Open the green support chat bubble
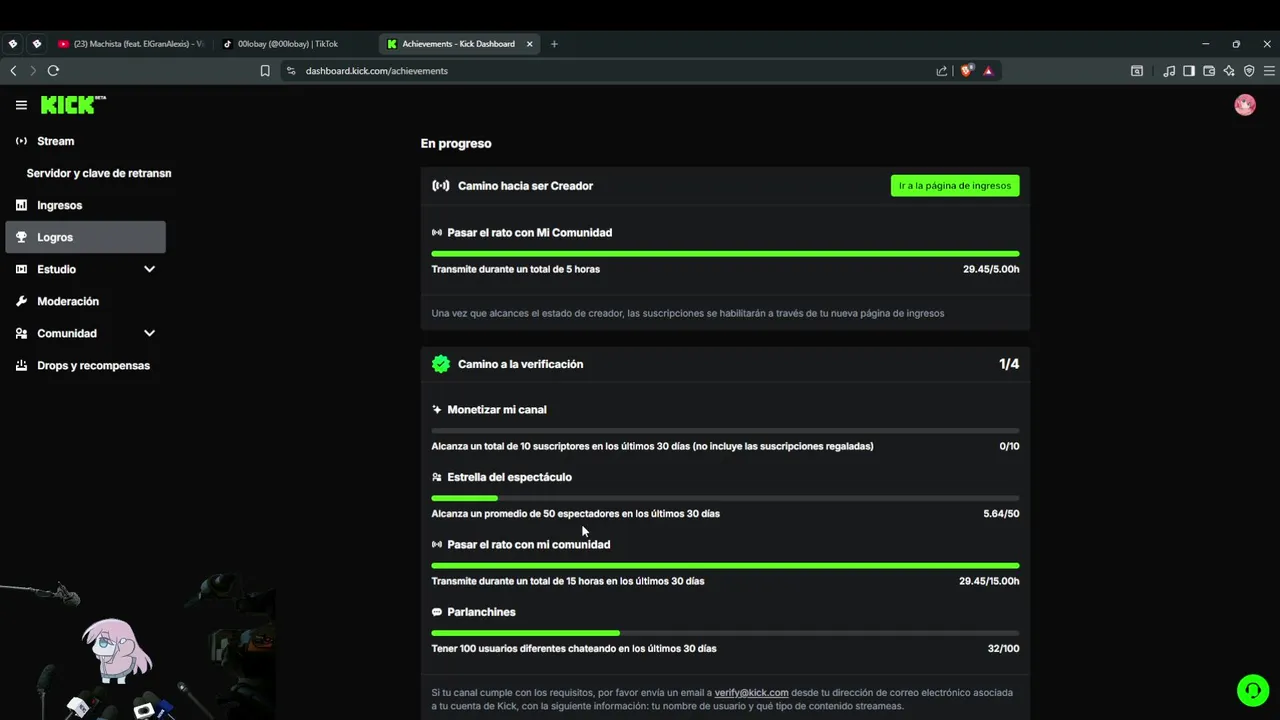The width and height of the screenshot is (1280, 720). (x=1252, y=690)
